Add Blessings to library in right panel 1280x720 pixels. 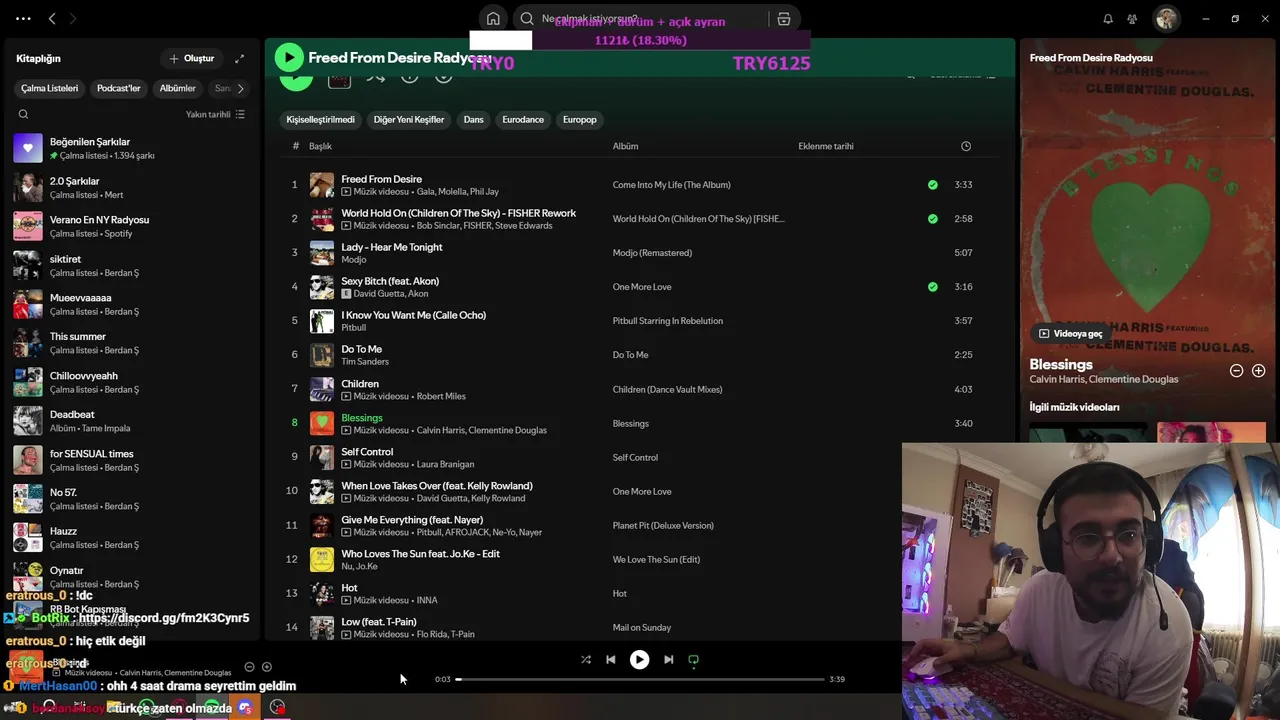1258,371
